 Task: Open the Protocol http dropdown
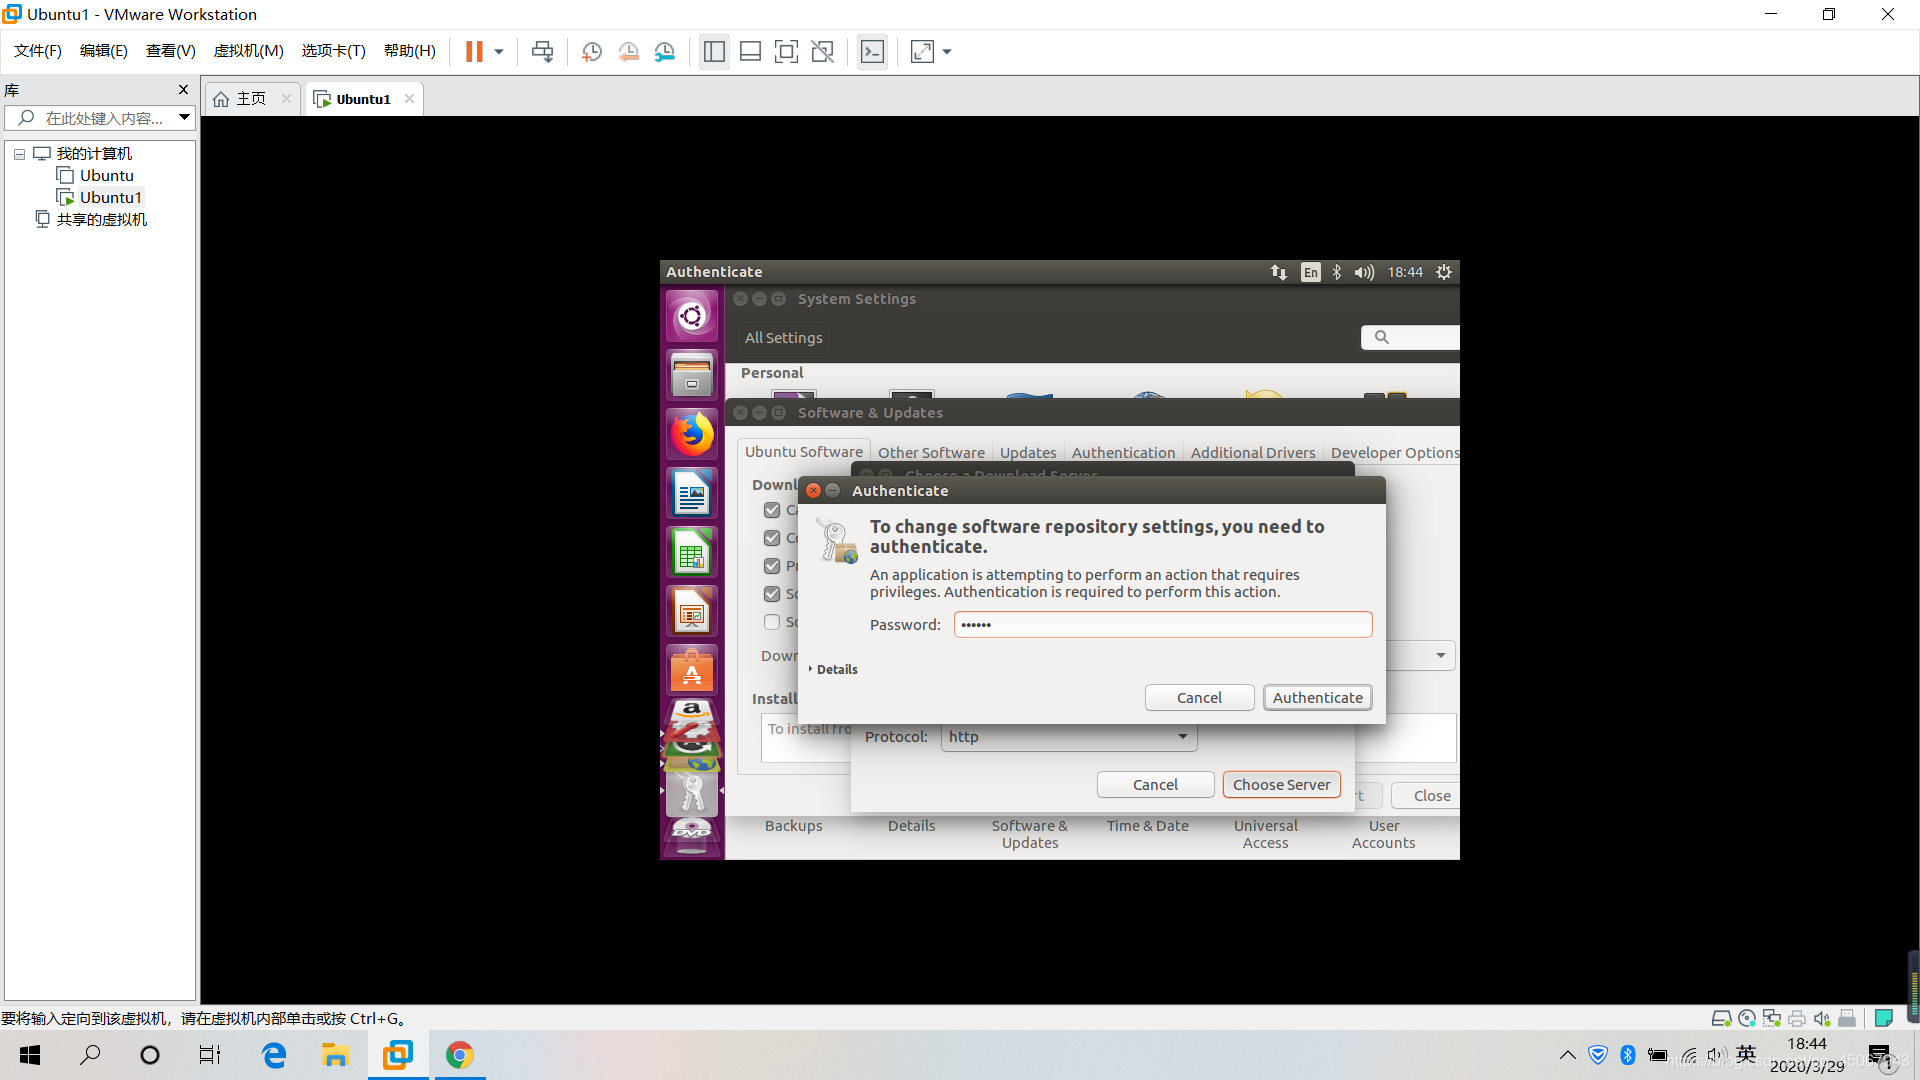[x=1068, y=737]
